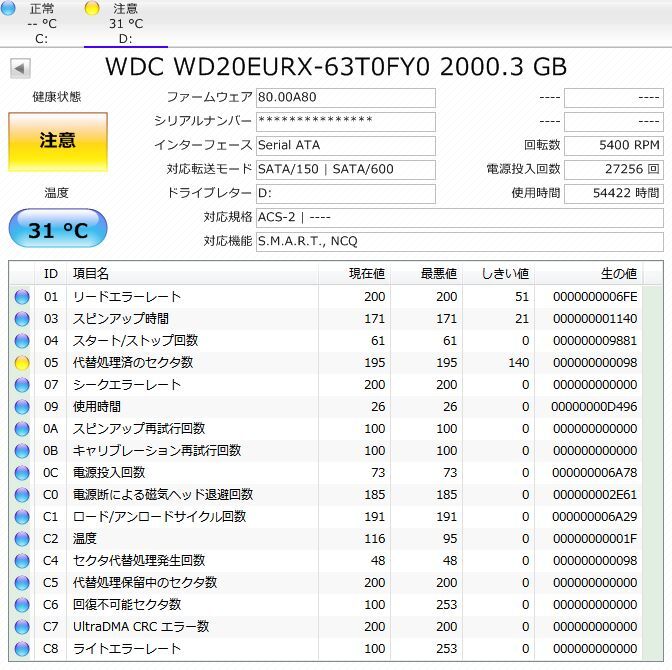The width and height of the screenshot is (672, 670).
Task: Click the blue status icon of row 0A
Action: [x=22, y=429]
